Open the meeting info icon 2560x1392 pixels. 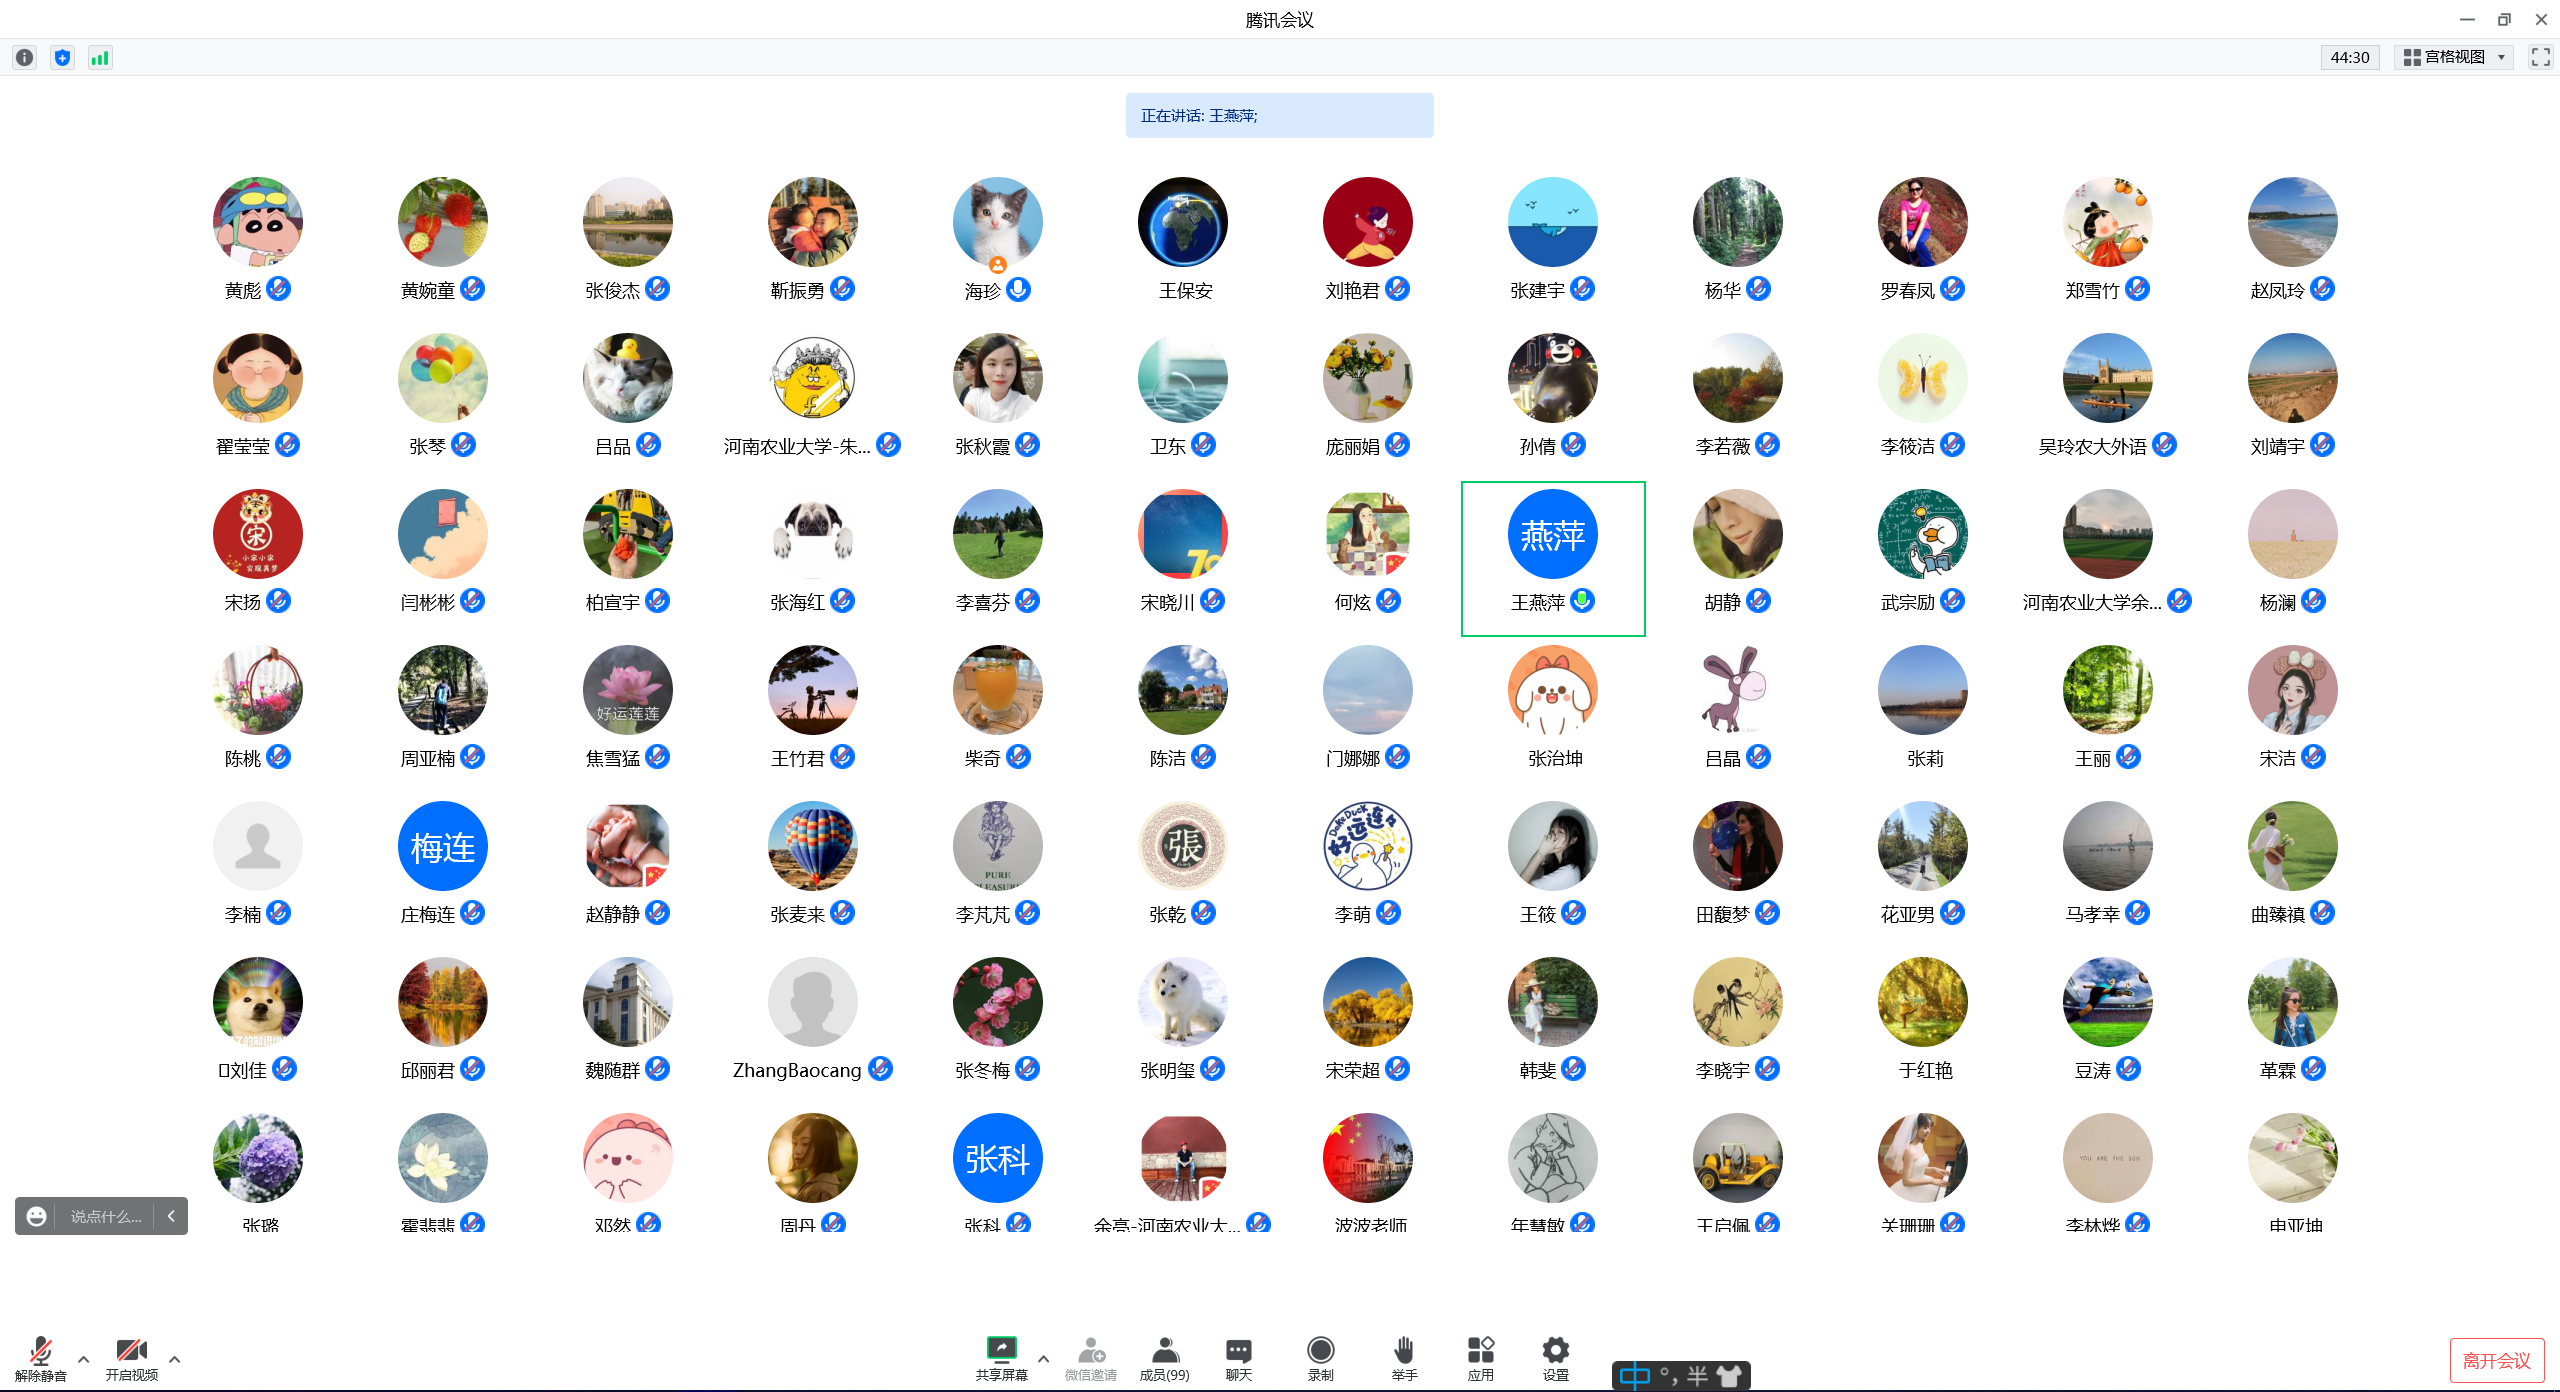[x=25, y=58]
